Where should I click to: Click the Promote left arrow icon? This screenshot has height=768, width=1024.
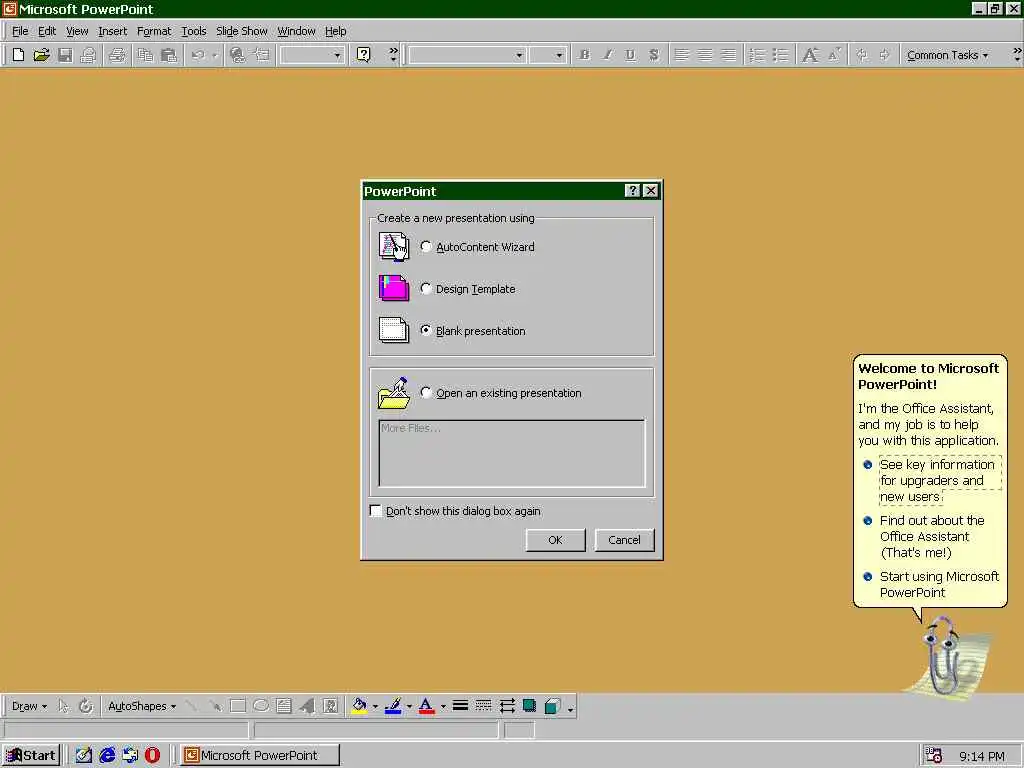coord(862,55)
